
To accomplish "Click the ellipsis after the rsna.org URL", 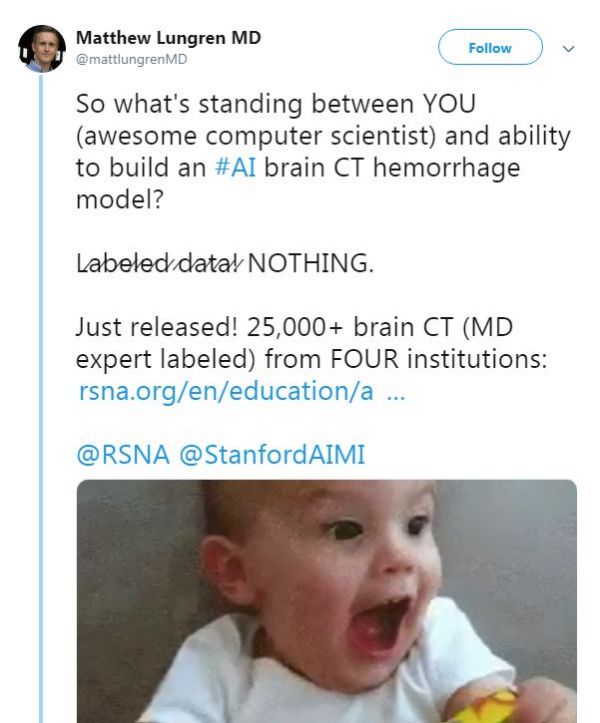I will (x=395, y=391).
